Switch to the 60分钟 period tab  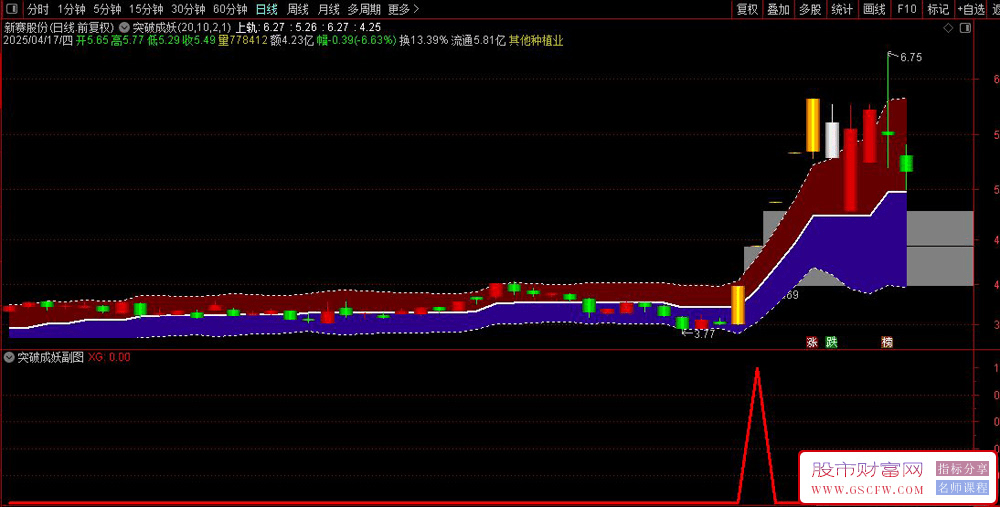click(x=230, y=9)
